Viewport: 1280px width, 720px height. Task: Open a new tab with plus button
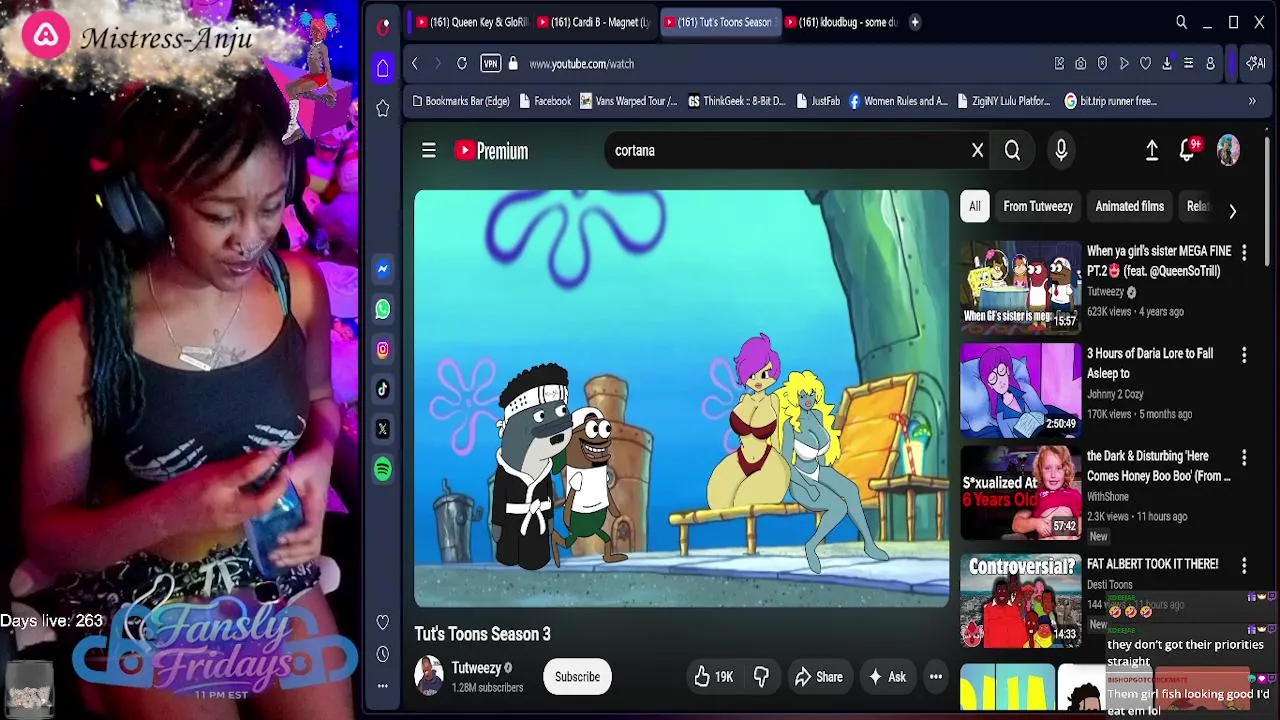pos(914,22)
